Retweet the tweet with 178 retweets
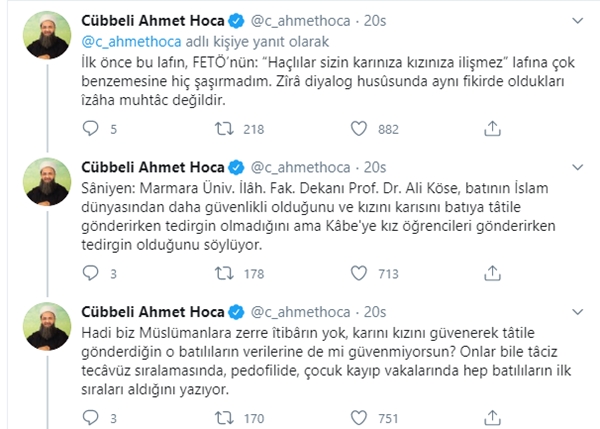Viewport: 600px width, 429px height. pos(224,273)
